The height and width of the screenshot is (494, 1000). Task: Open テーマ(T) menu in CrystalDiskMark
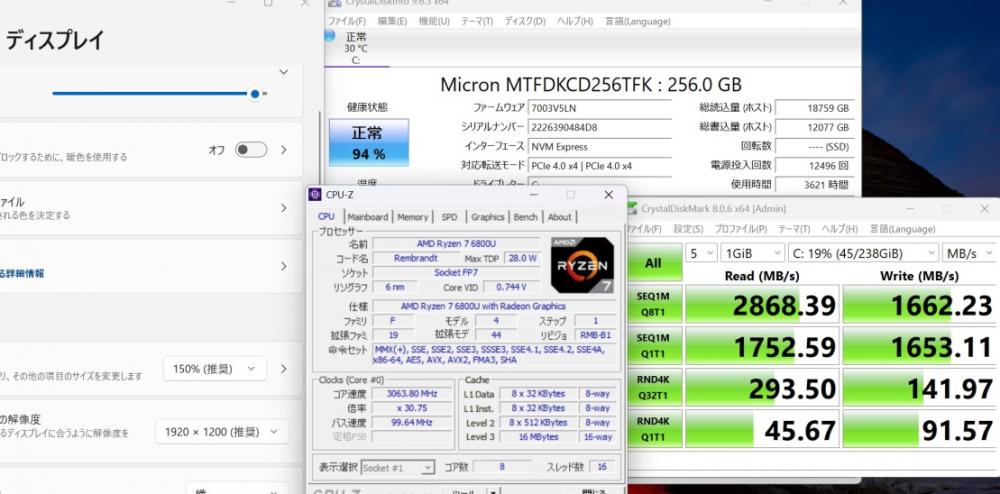click(x=794, y=229)
